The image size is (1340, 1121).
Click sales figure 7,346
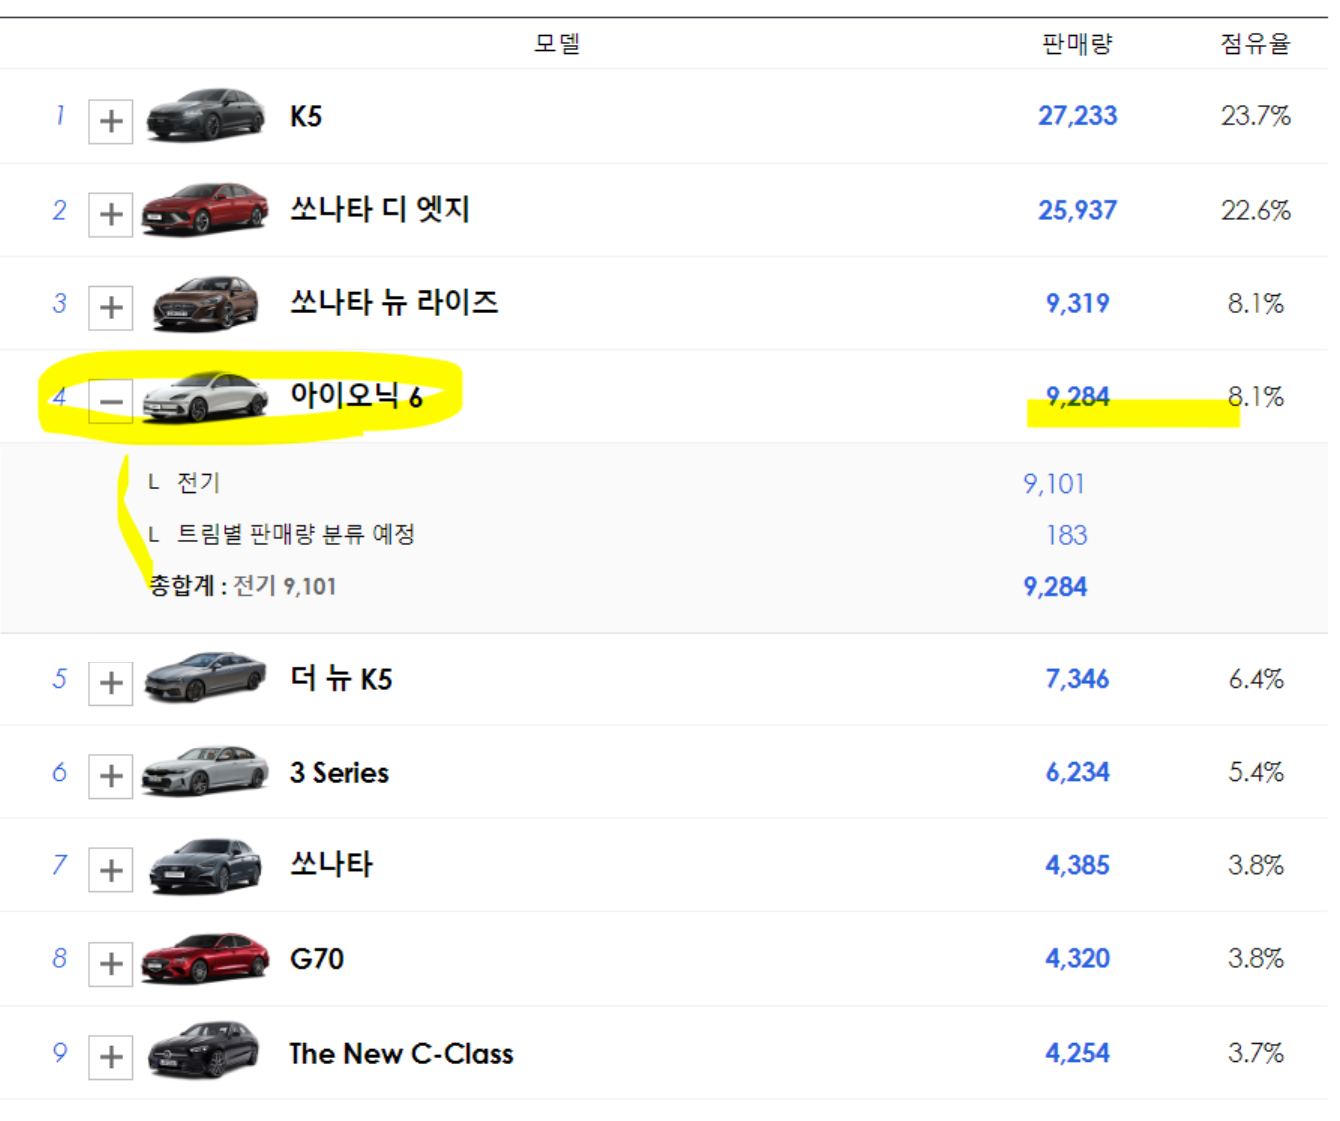click(x=1078, y=680)
